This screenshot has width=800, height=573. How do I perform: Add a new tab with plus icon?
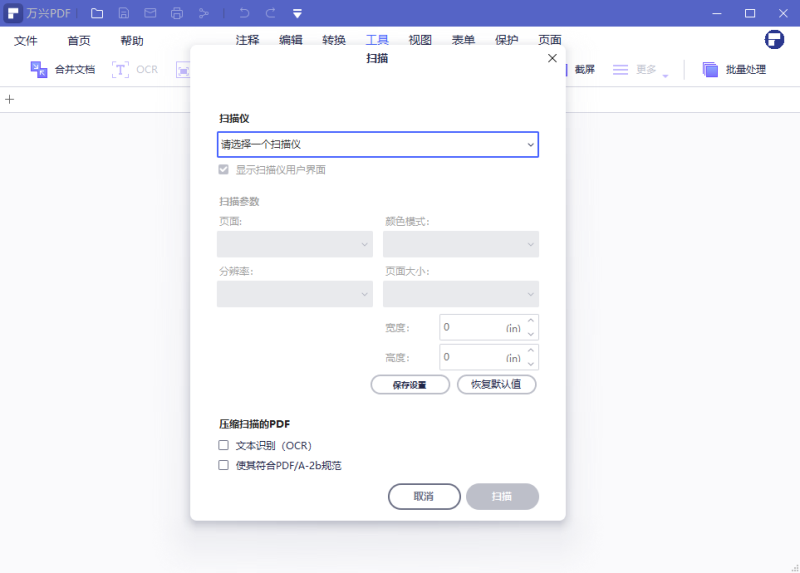pos(10,99)
